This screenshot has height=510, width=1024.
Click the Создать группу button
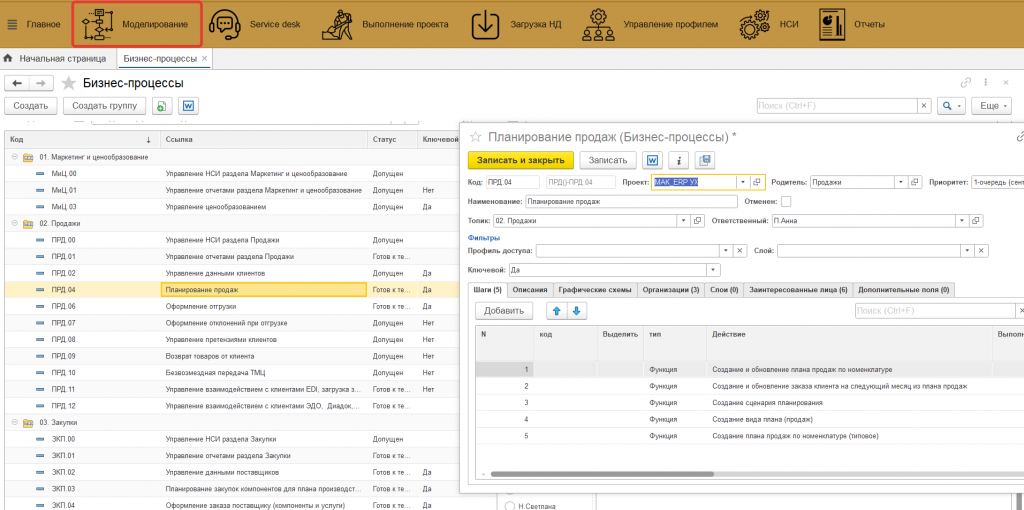[104, 105]
